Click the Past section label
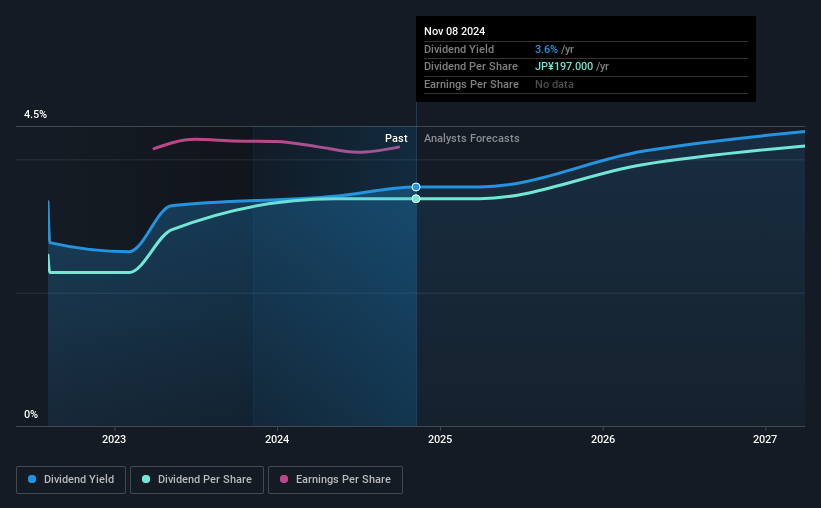The image size is (821, 508). click(396, 138)
